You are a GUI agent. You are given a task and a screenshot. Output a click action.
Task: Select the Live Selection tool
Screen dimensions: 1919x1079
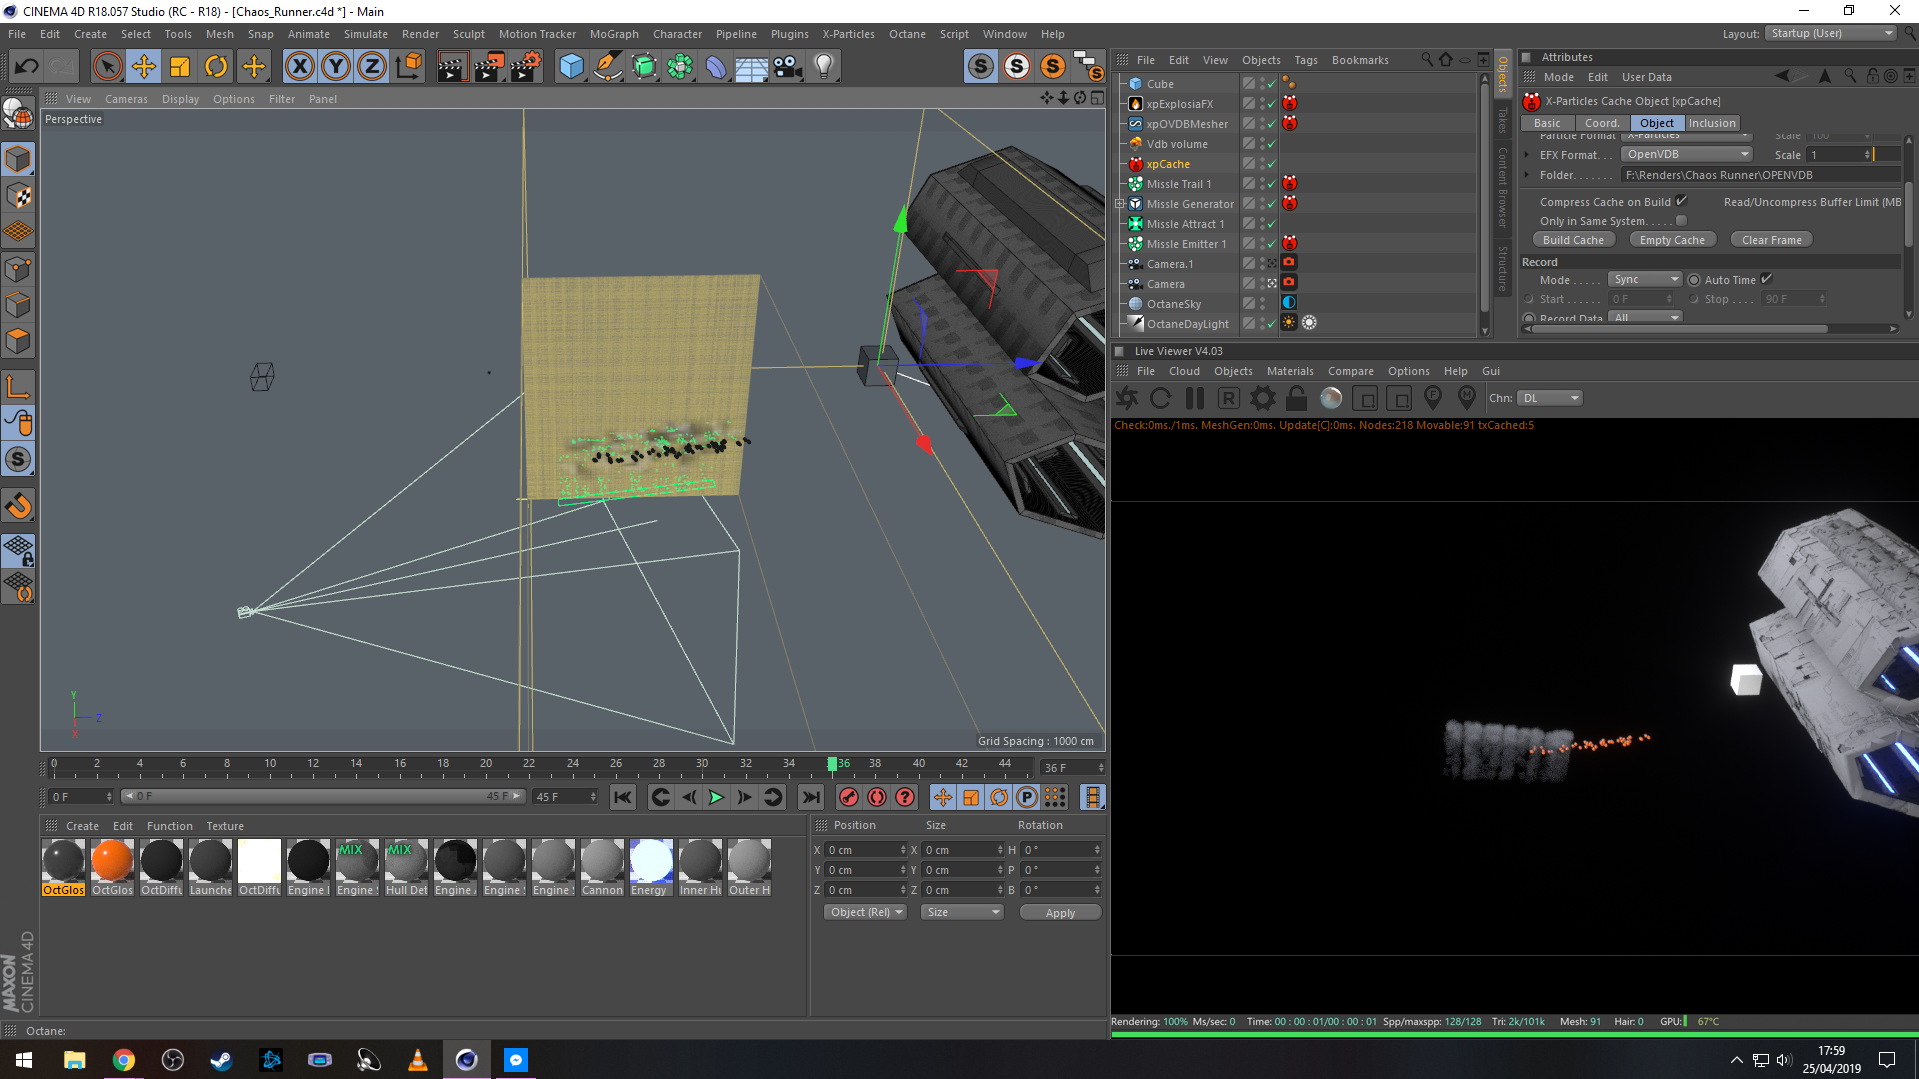[x=107, y=67]
